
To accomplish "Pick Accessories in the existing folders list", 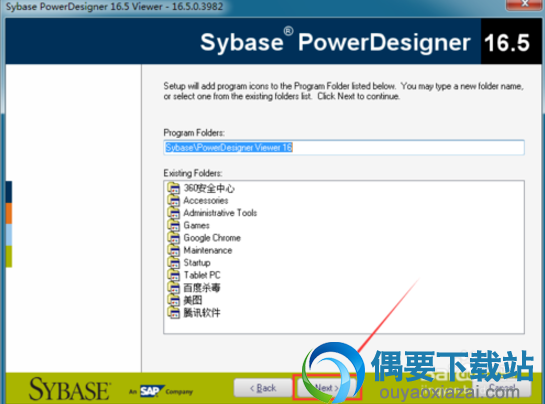I will [x=206, y=201].
